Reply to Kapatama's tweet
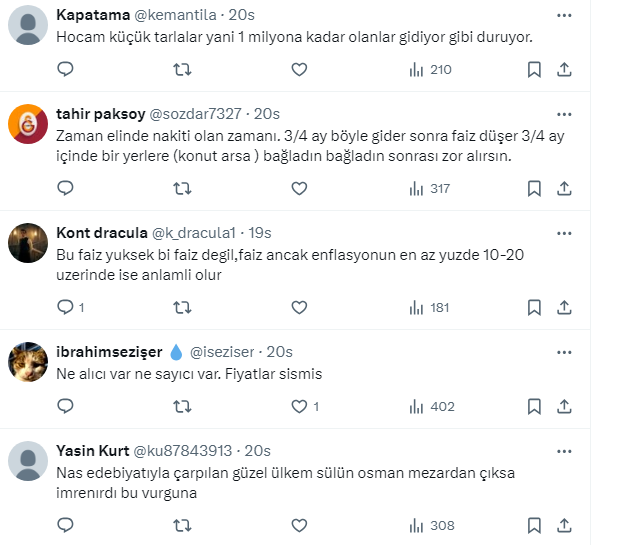Image resolution: width=621 pixels, height=545 pixels. [65, 69]
